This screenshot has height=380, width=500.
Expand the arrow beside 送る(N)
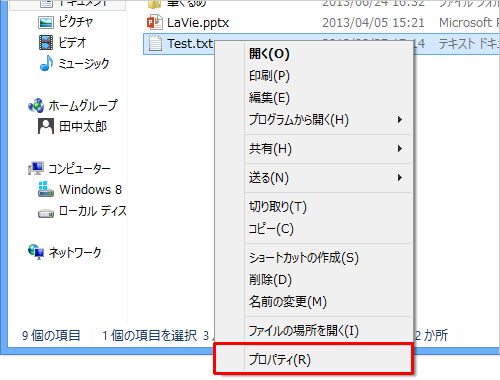pos(400,178)
